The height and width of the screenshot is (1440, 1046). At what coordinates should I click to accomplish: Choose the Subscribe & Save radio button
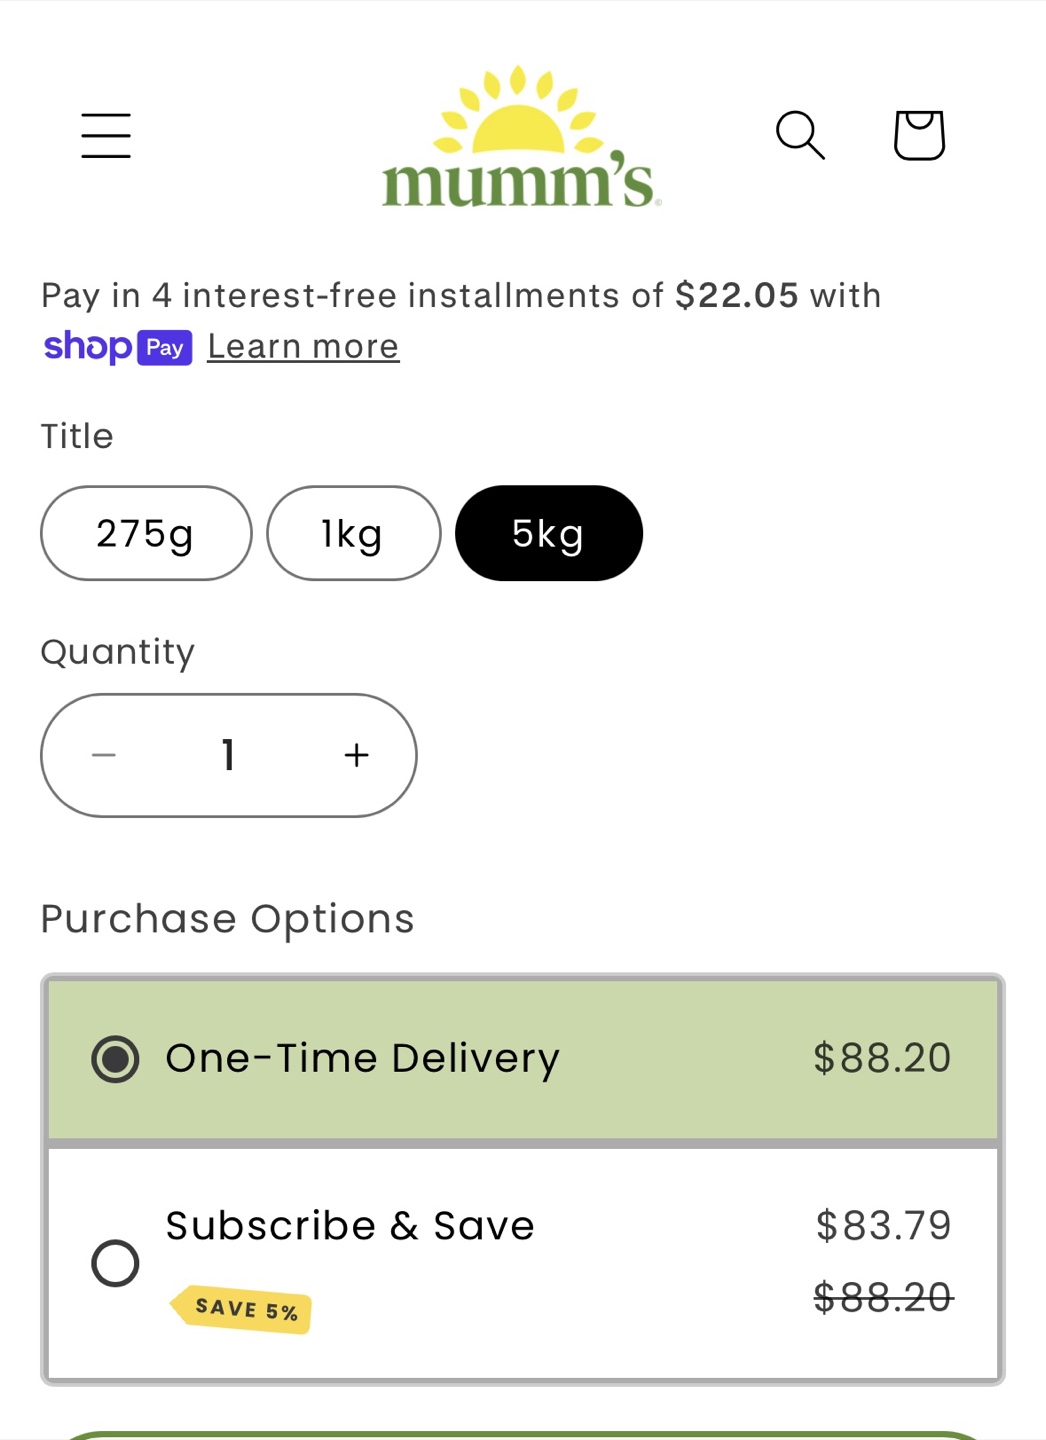(115, 1263)
